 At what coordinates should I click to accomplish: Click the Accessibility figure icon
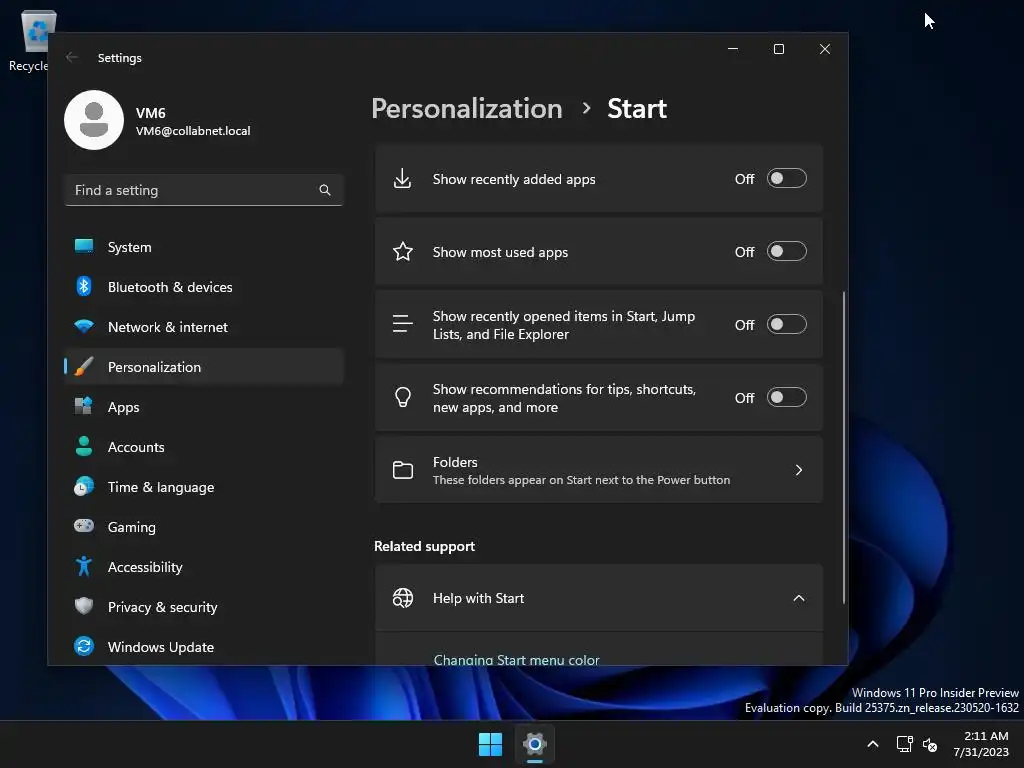tap(84, 566)
